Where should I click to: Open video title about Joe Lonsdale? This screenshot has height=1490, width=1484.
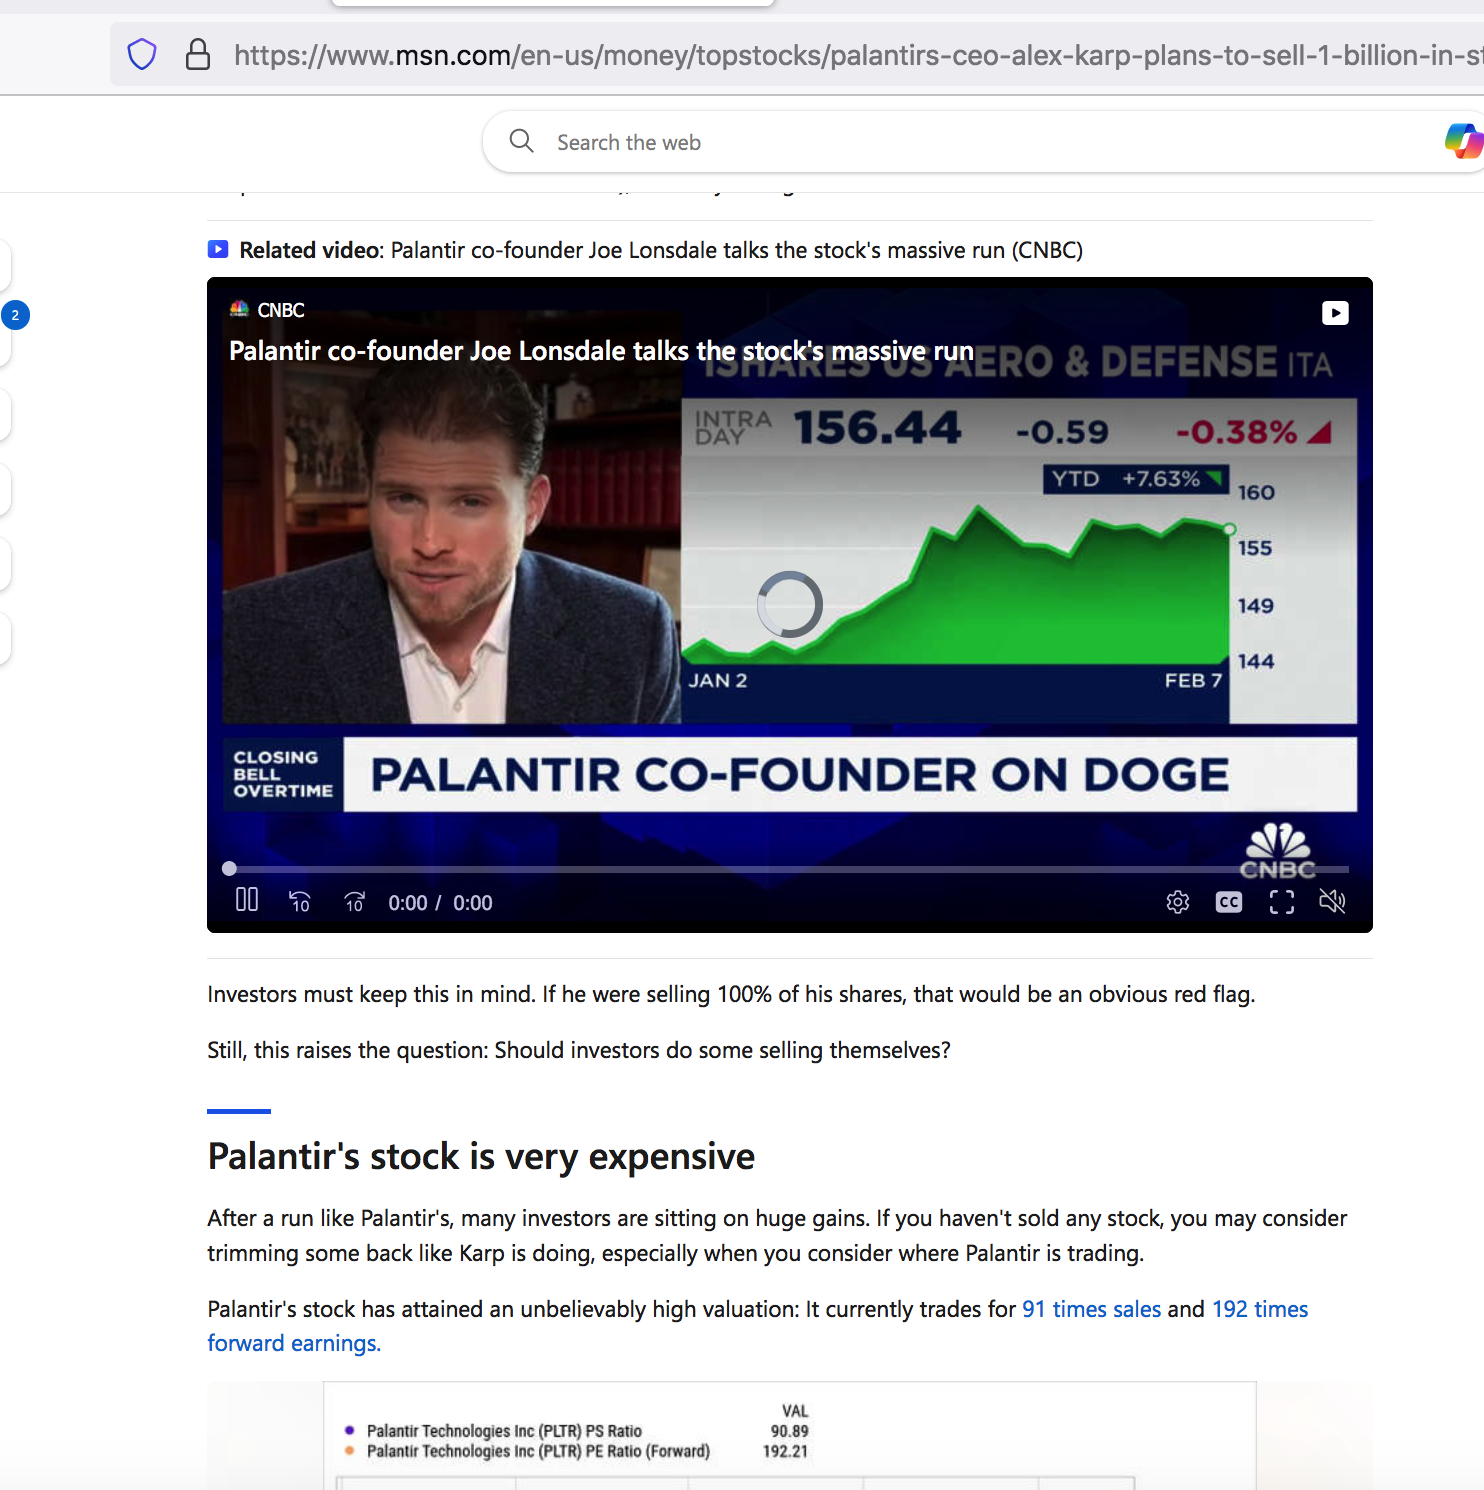[x=601, y=351]
